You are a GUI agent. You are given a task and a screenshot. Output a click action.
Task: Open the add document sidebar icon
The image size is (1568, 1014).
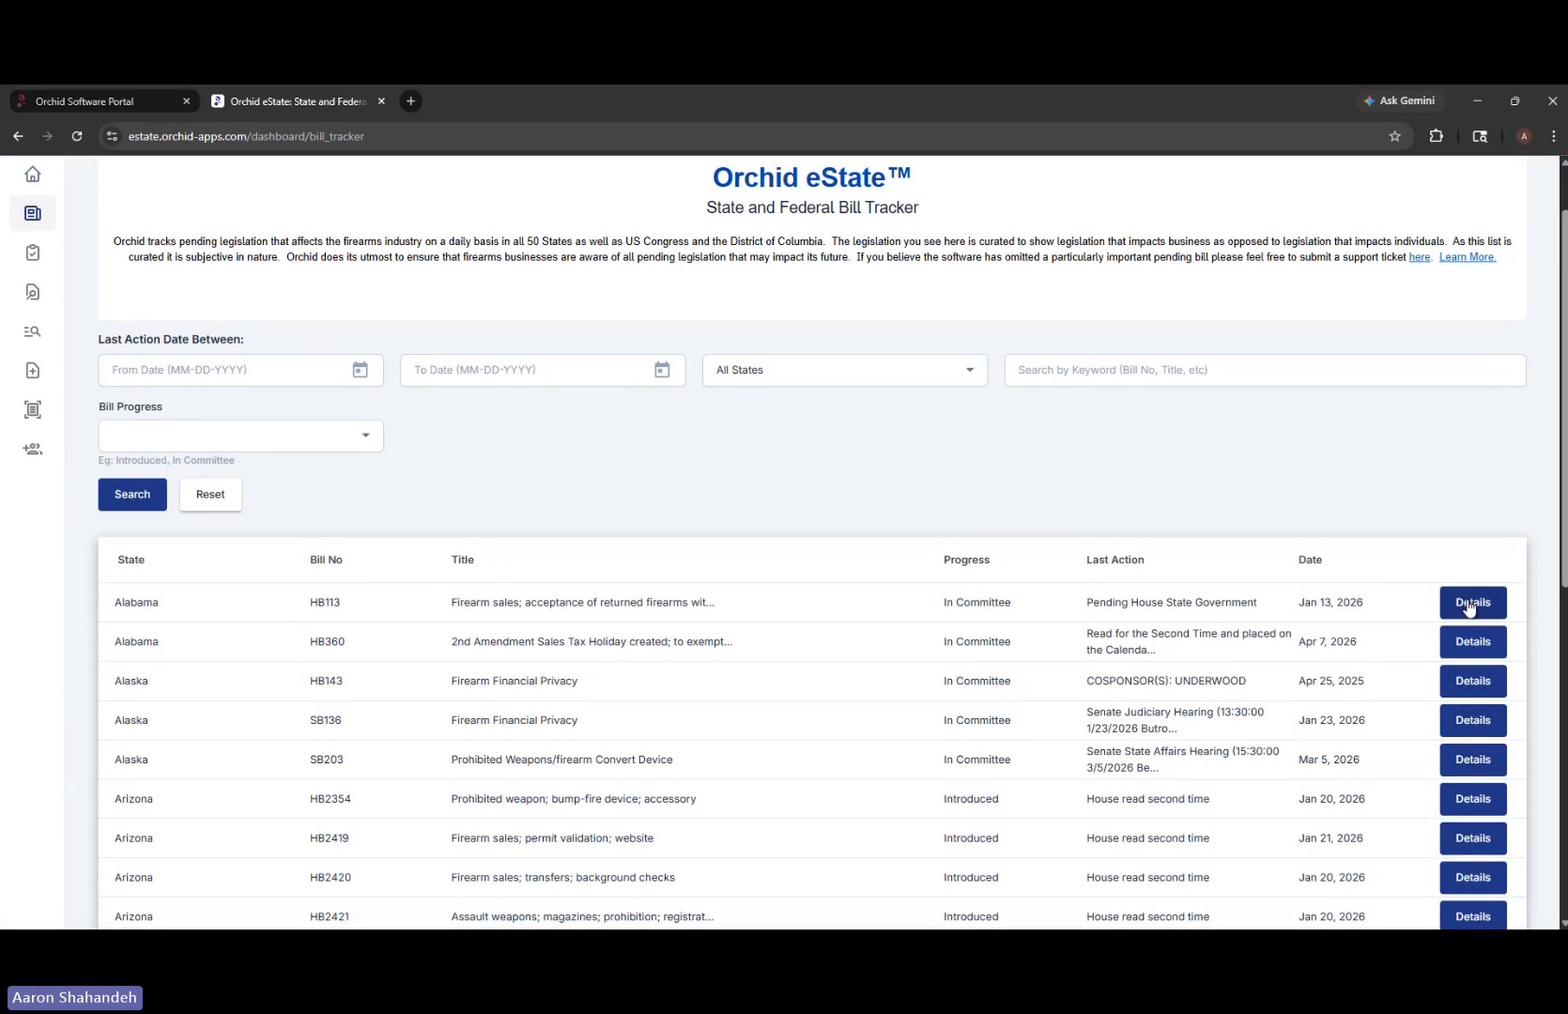(33, 371)
